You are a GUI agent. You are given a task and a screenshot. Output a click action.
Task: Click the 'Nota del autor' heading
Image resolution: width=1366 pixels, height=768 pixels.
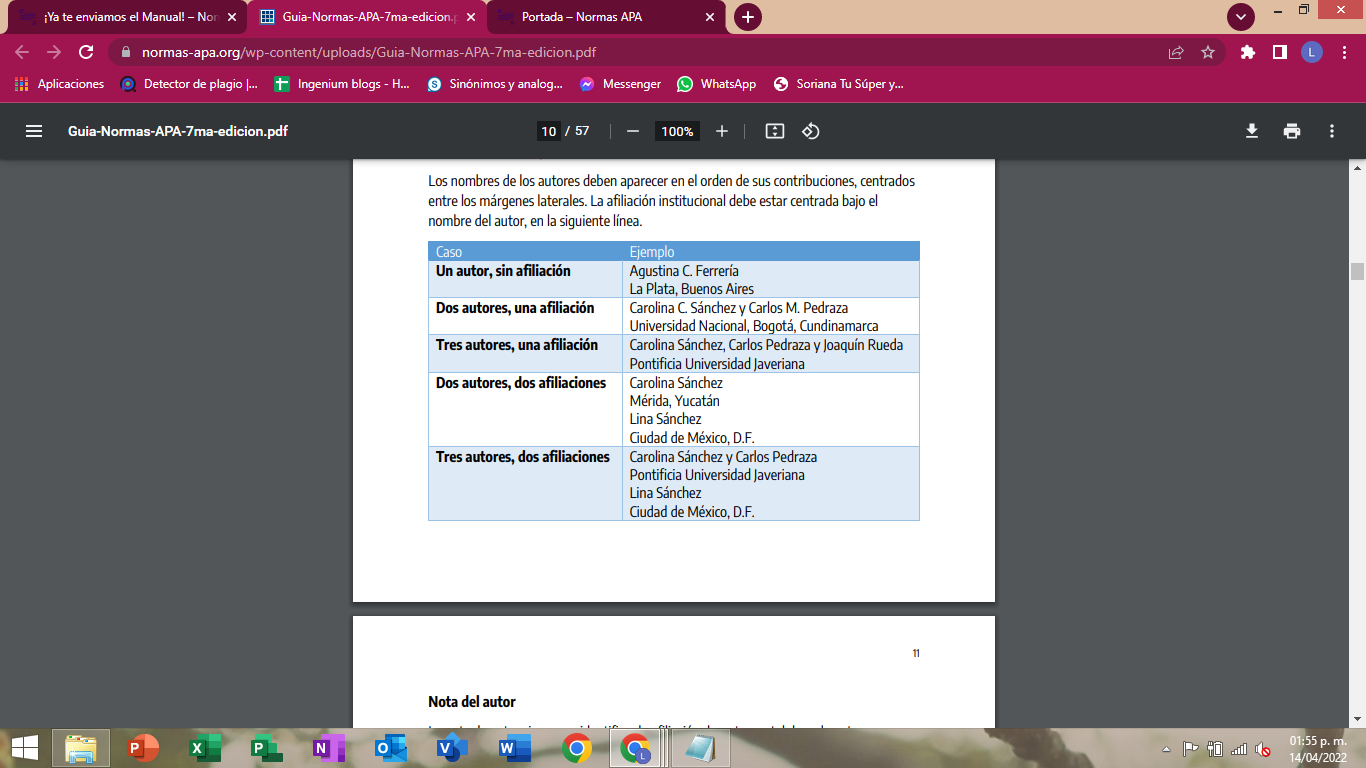[x=472, y=702]
